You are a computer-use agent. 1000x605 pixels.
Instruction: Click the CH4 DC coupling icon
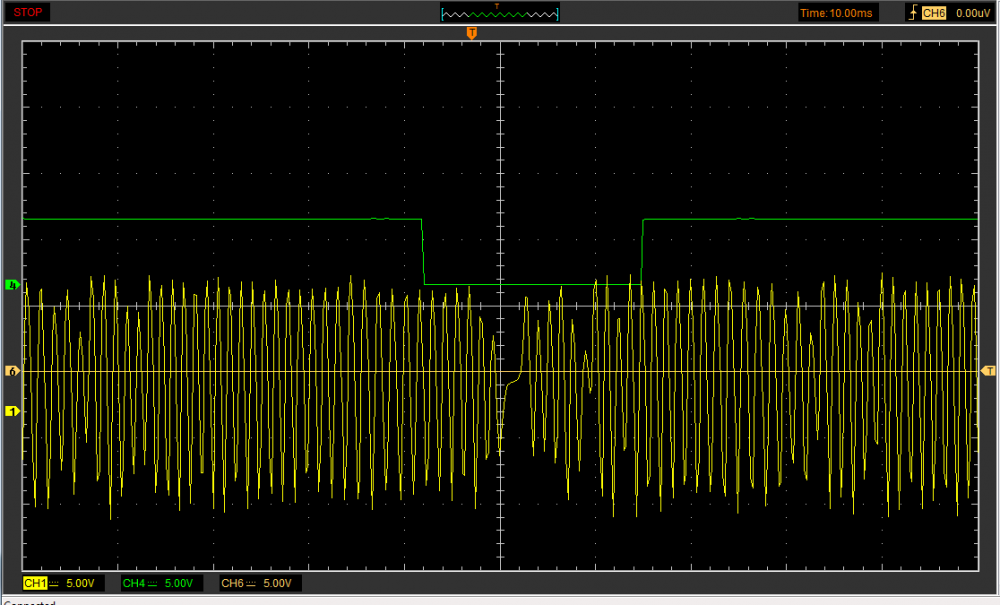click(153, 583)
